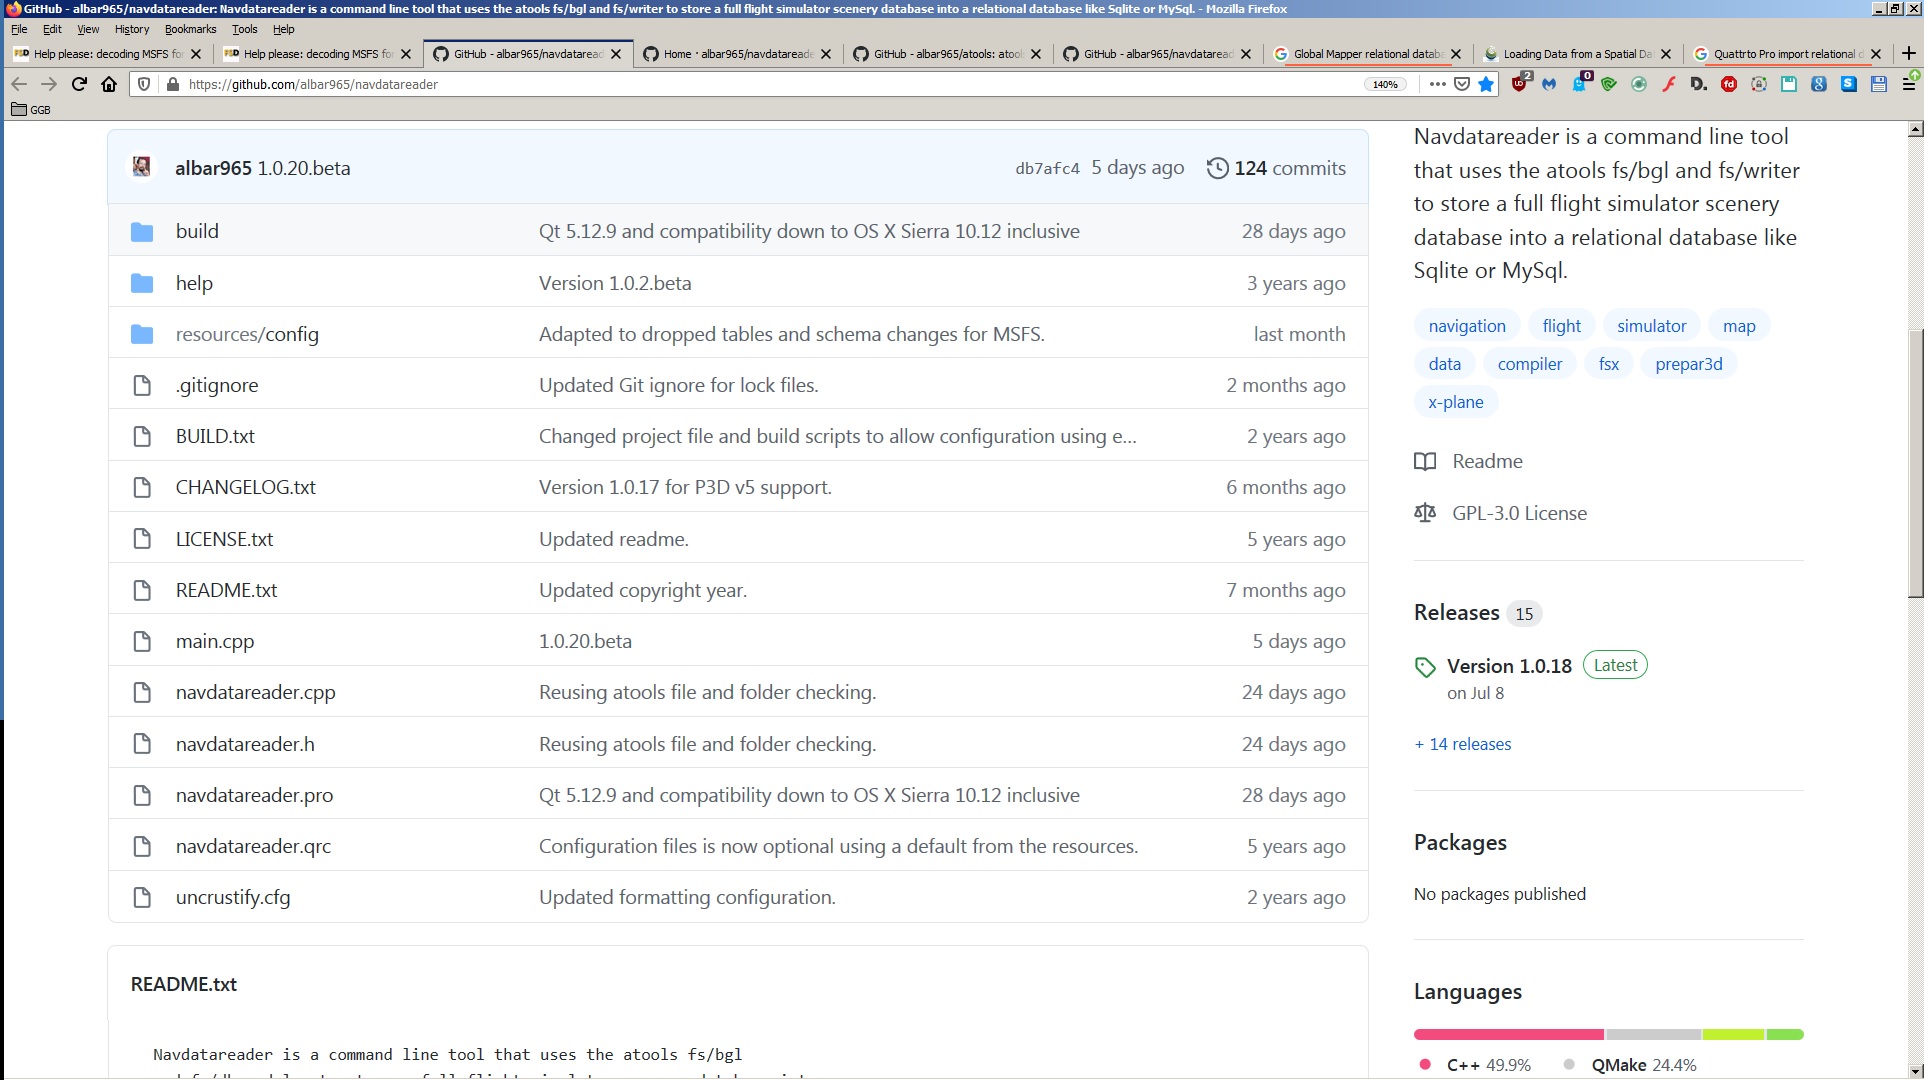This screenshot has height=1080, width=1924.
Task: View the GPL-3.0 License details
Action: point(1519,513)
